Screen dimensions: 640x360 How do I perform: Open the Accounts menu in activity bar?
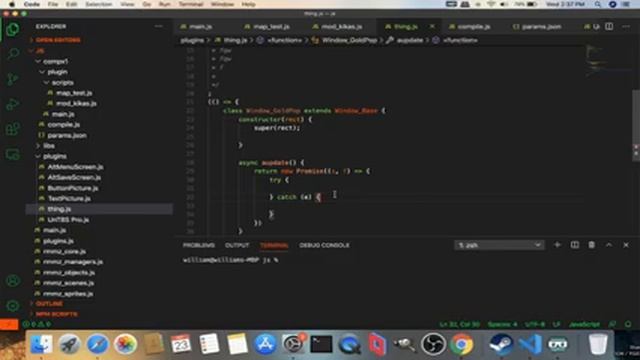click(13, 281)
